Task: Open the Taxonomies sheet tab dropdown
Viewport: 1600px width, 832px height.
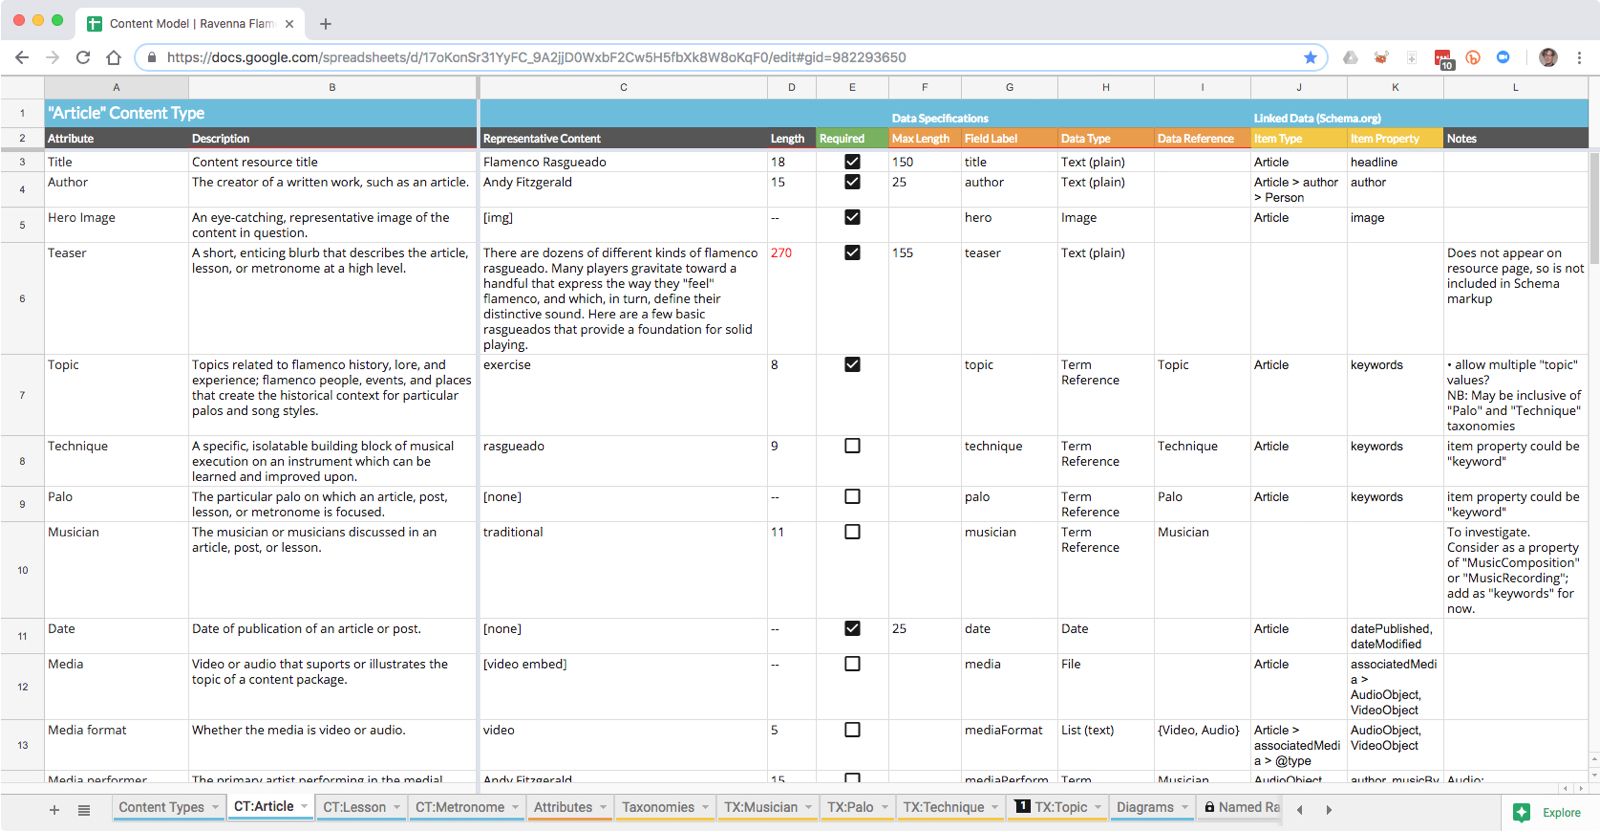Action: click(x=705, y=807)
